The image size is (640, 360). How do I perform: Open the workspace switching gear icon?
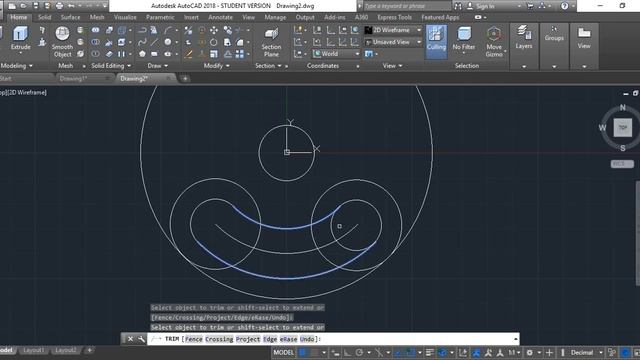point(529,353)
